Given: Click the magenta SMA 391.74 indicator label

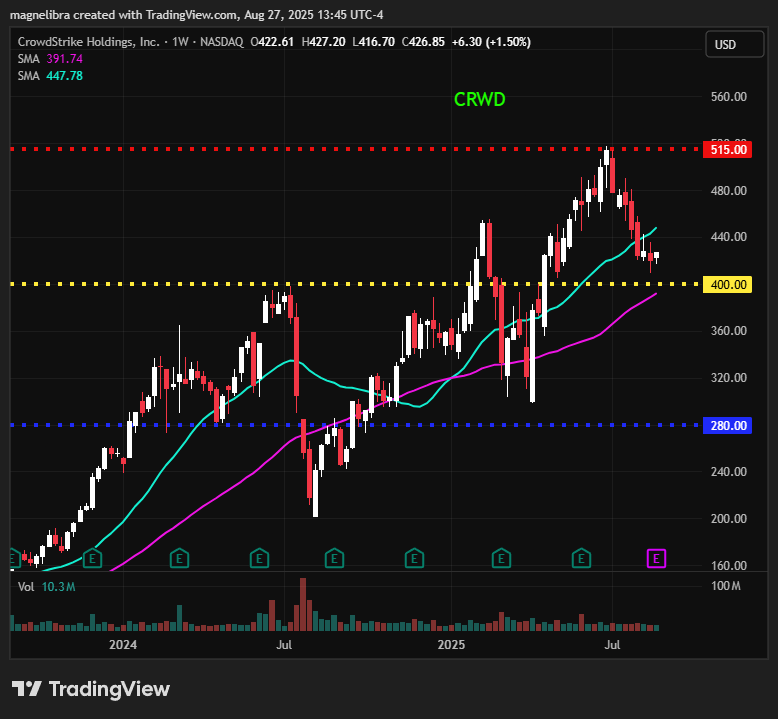Looking at the screenshot, I should point(50,59).
